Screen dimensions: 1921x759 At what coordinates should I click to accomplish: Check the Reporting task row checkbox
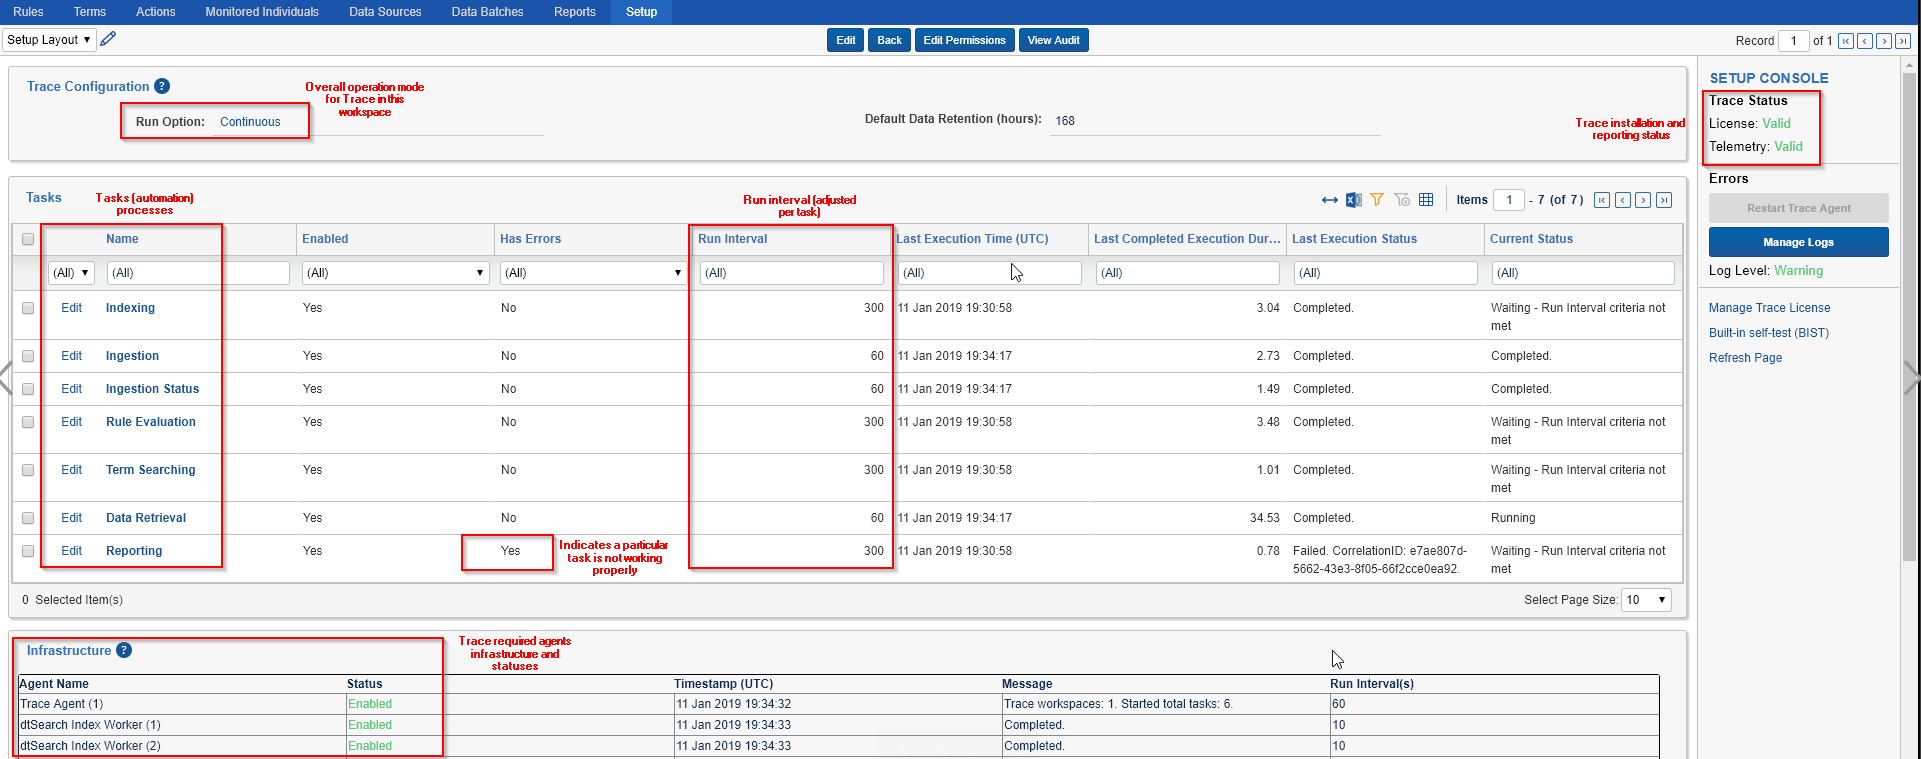pyautogui.click(x=28, y=551)
